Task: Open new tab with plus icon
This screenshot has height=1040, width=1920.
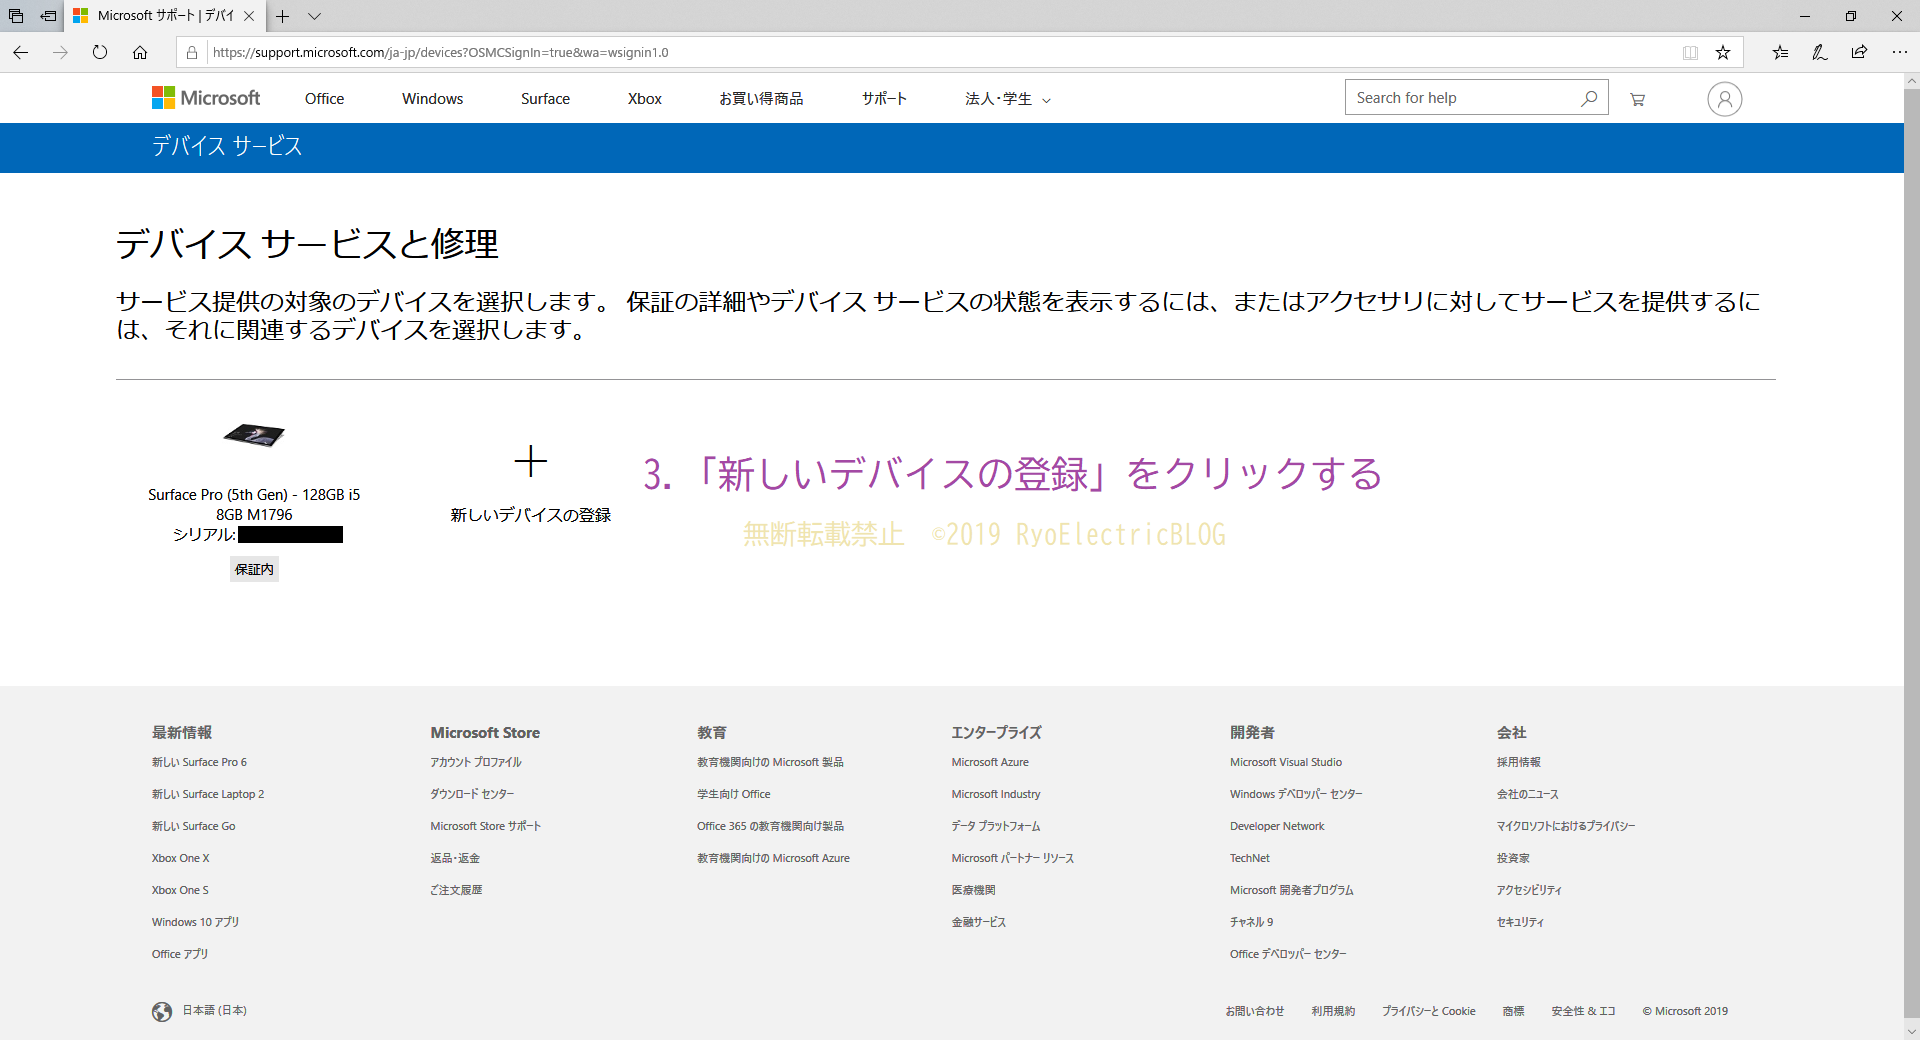Action: (283, 16)
